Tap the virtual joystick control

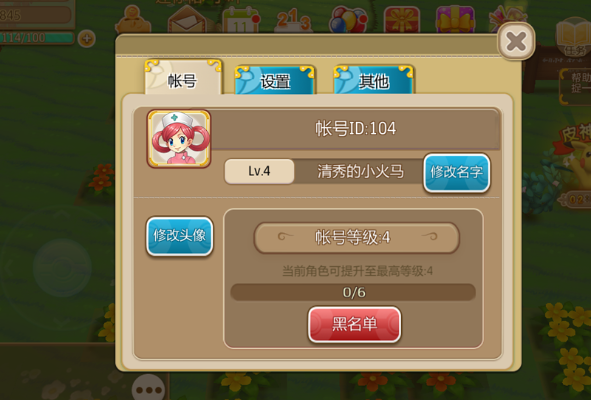tap(62, 268)
